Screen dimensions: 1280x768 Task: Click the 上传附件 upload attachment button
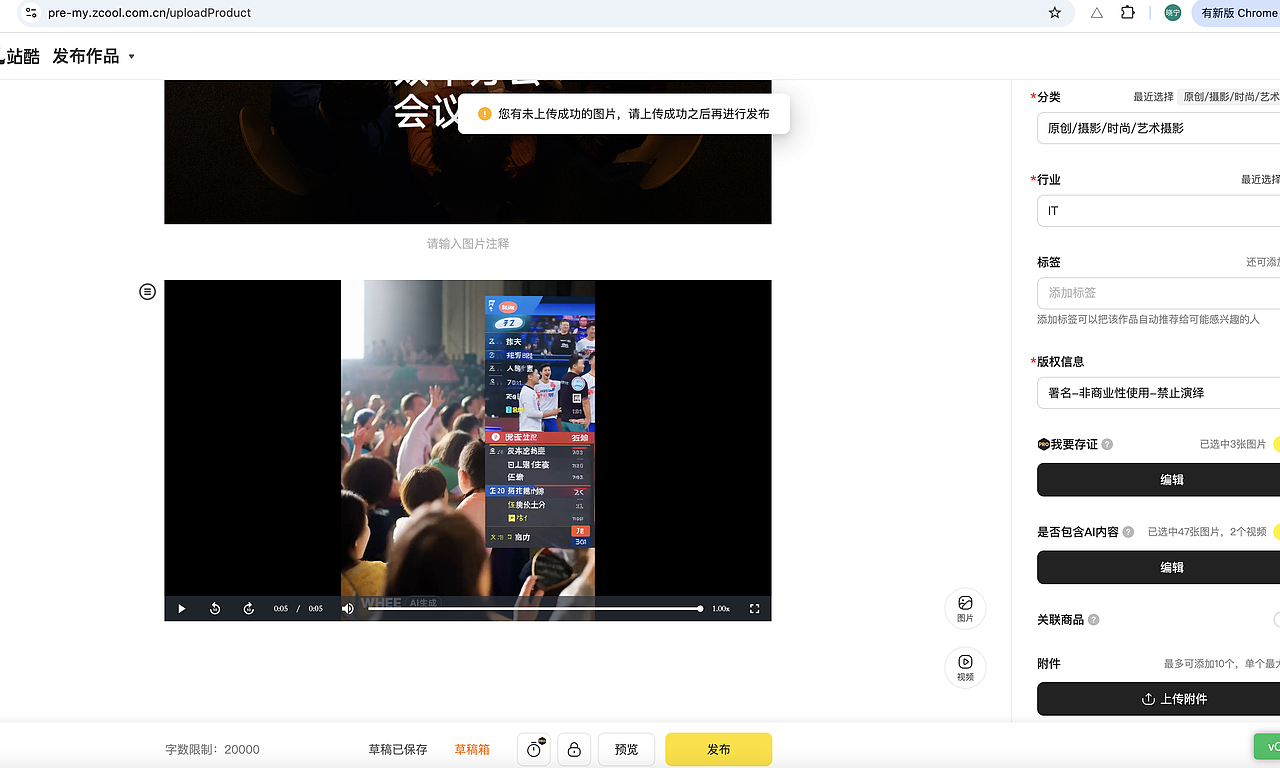(x=1160, y=699)
